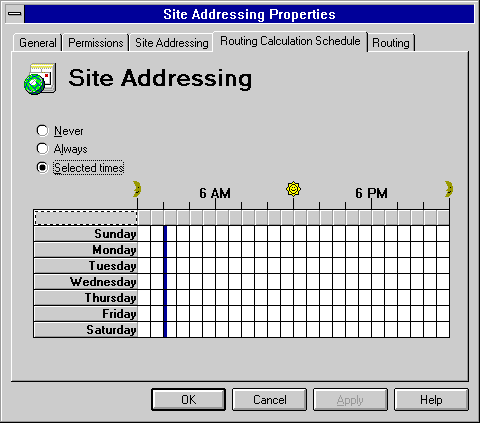Click the Cancel button

coord(270,399)
